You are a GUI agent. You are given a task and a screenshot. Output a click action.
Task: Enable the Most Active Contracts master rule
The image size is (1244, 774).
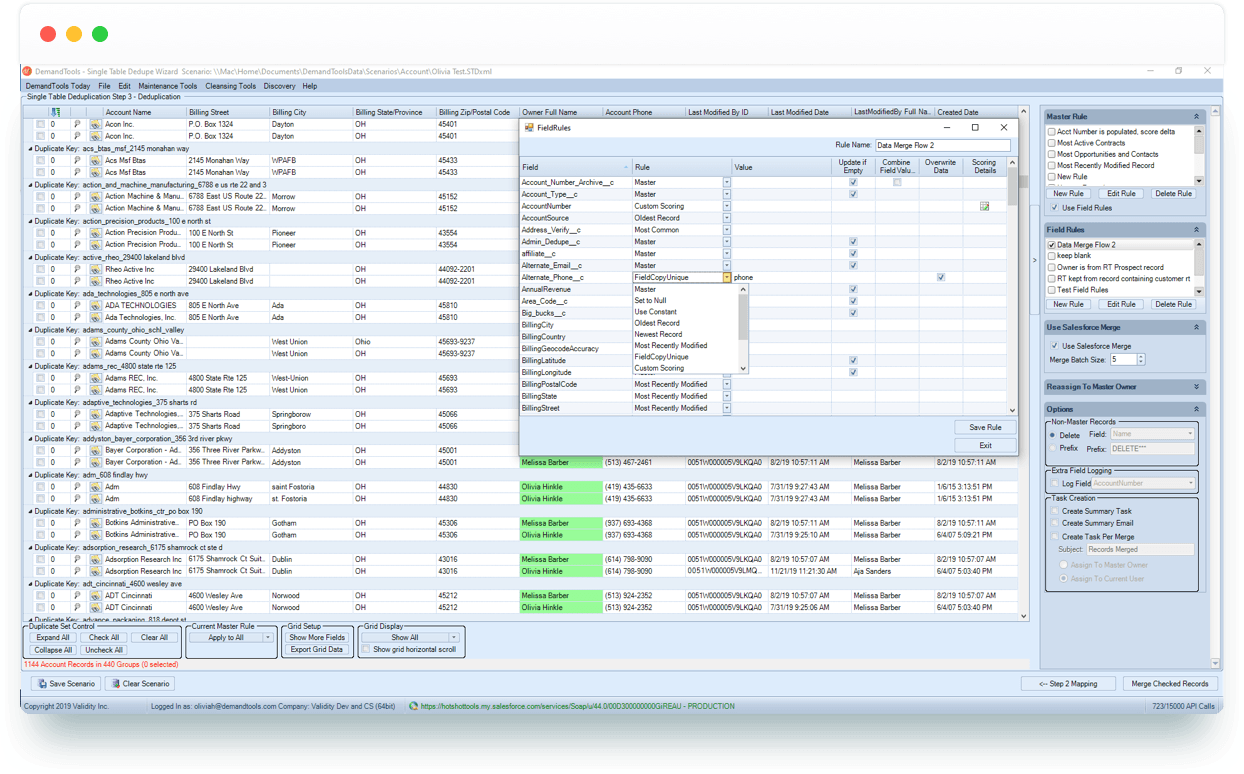[1052, 143]
